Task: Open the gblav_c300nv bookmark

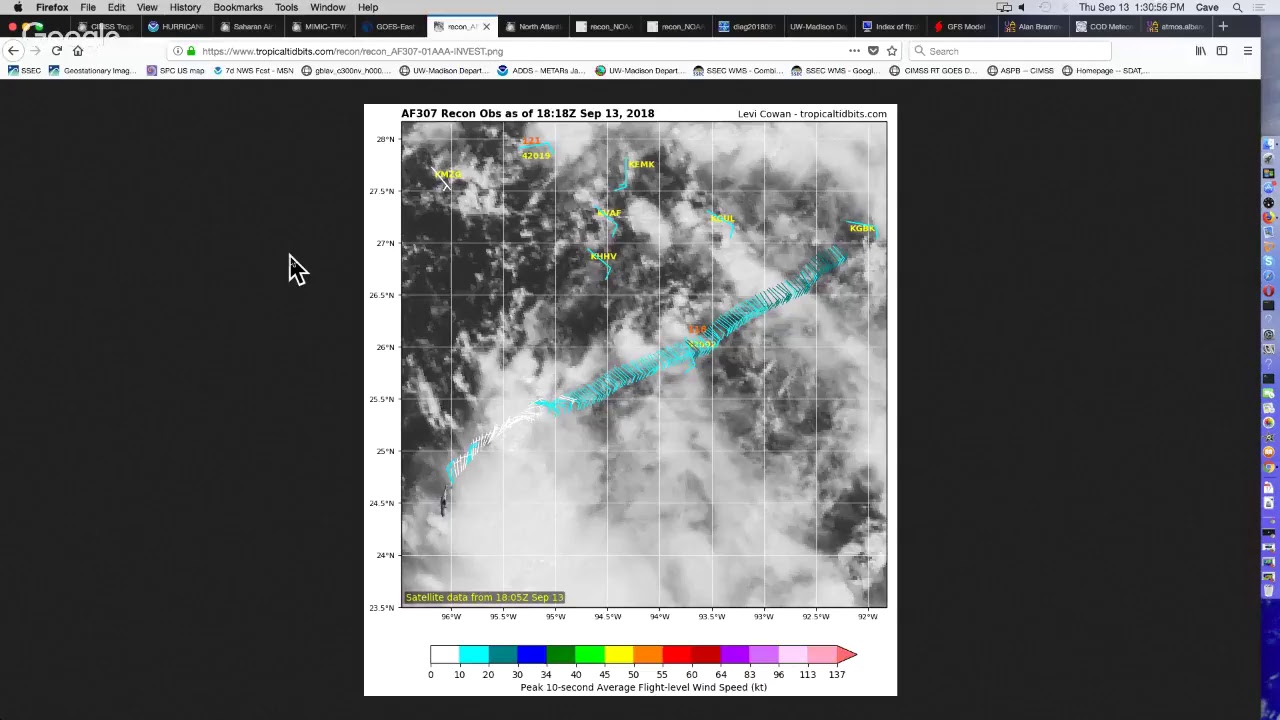Action: [347, 71]
